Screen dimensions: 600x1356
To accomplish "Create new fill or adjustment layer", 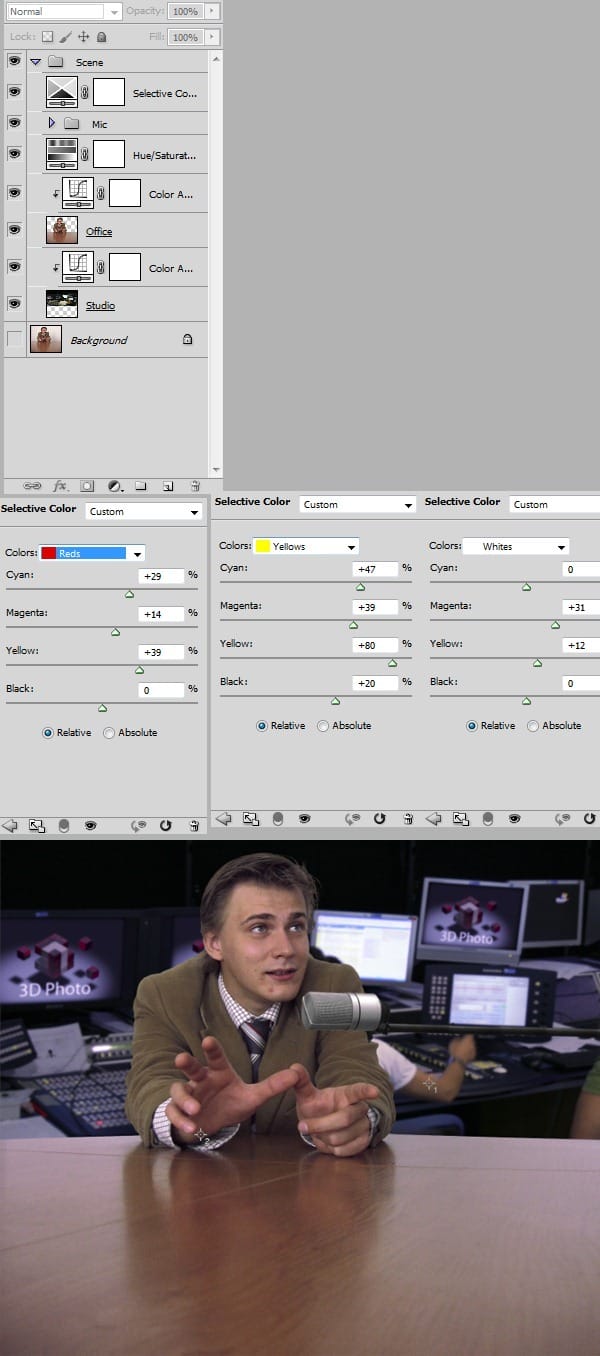I will click(115, 486).
